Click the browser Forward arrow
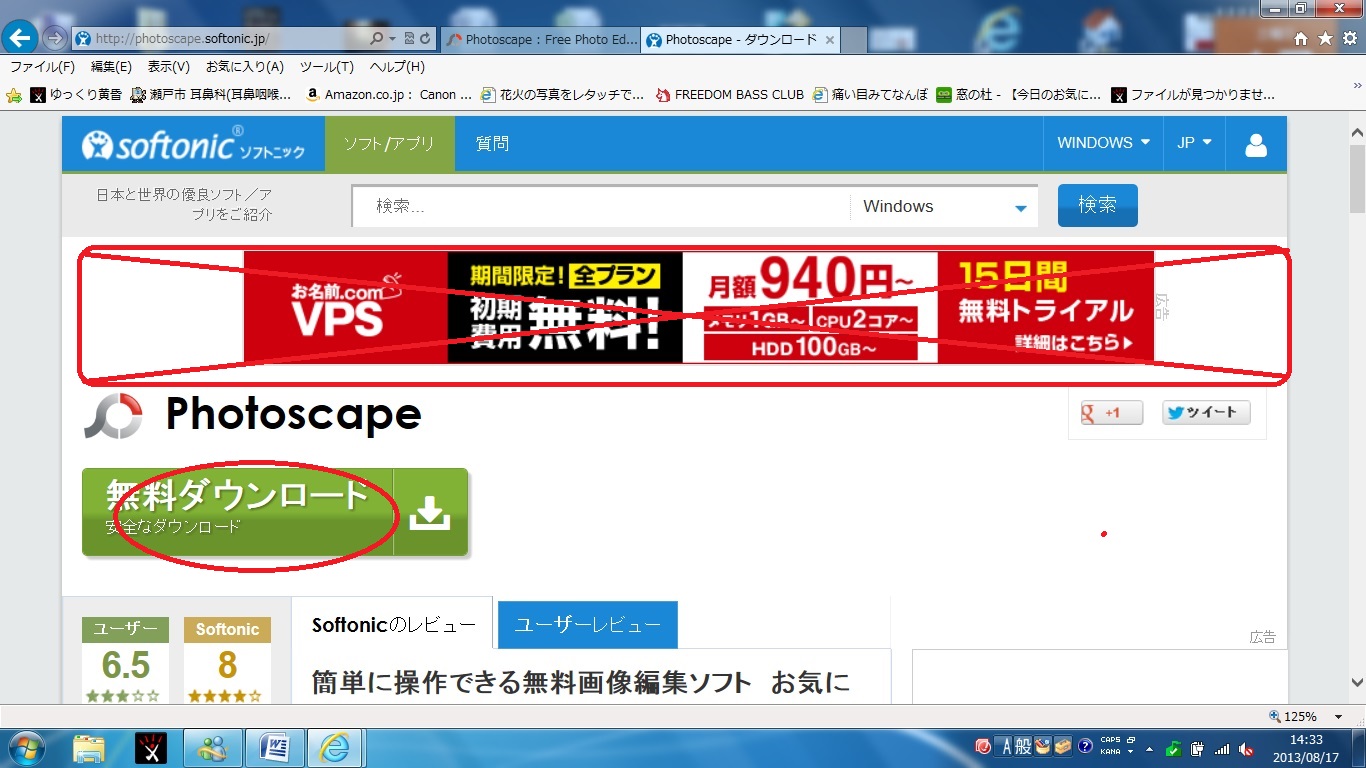1366x768 pixels. (55, 38)
